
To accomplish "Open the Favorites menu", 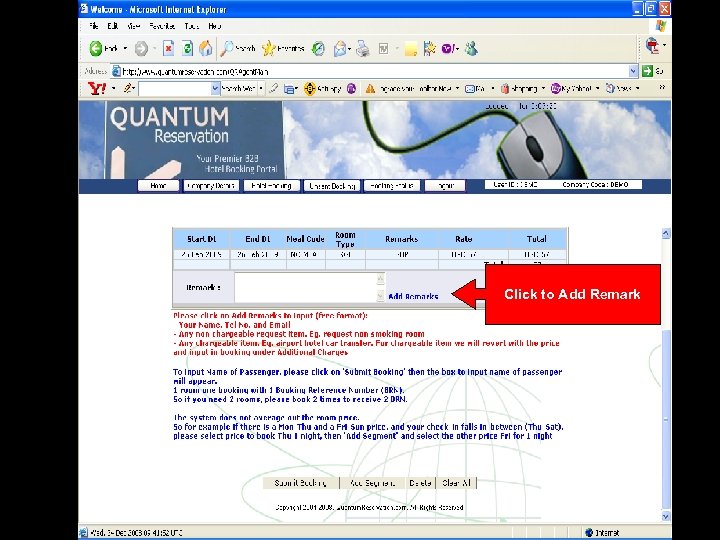I will [162, 26].
